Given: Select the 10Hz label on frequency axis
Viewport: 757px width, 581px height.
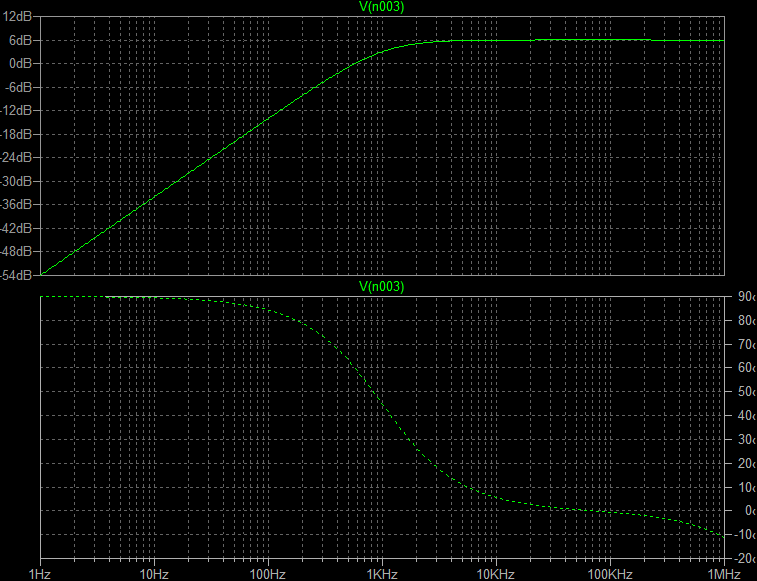Looking at the screenshot, I should click(153, 572).
